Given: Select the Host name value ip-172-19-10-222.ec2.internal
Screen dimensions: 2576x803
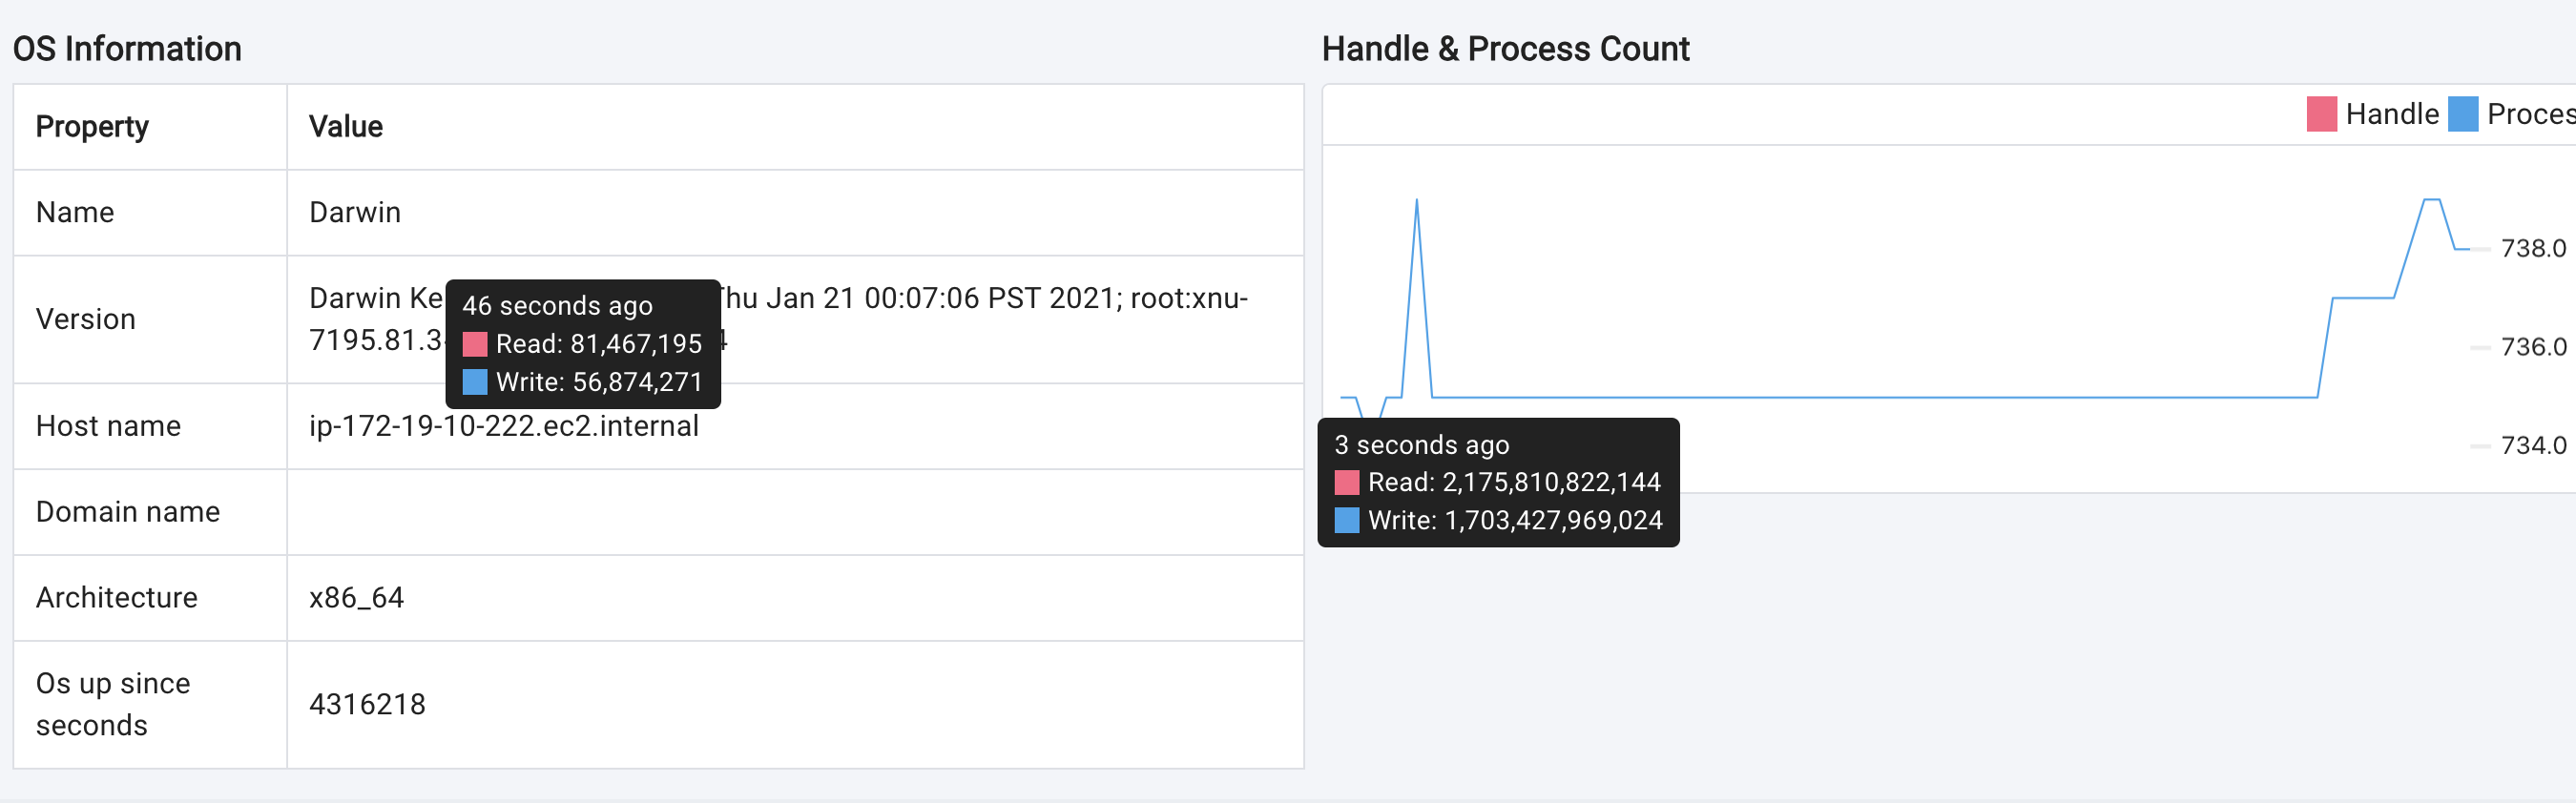Looking at the screenshot, I should (504, 426).
